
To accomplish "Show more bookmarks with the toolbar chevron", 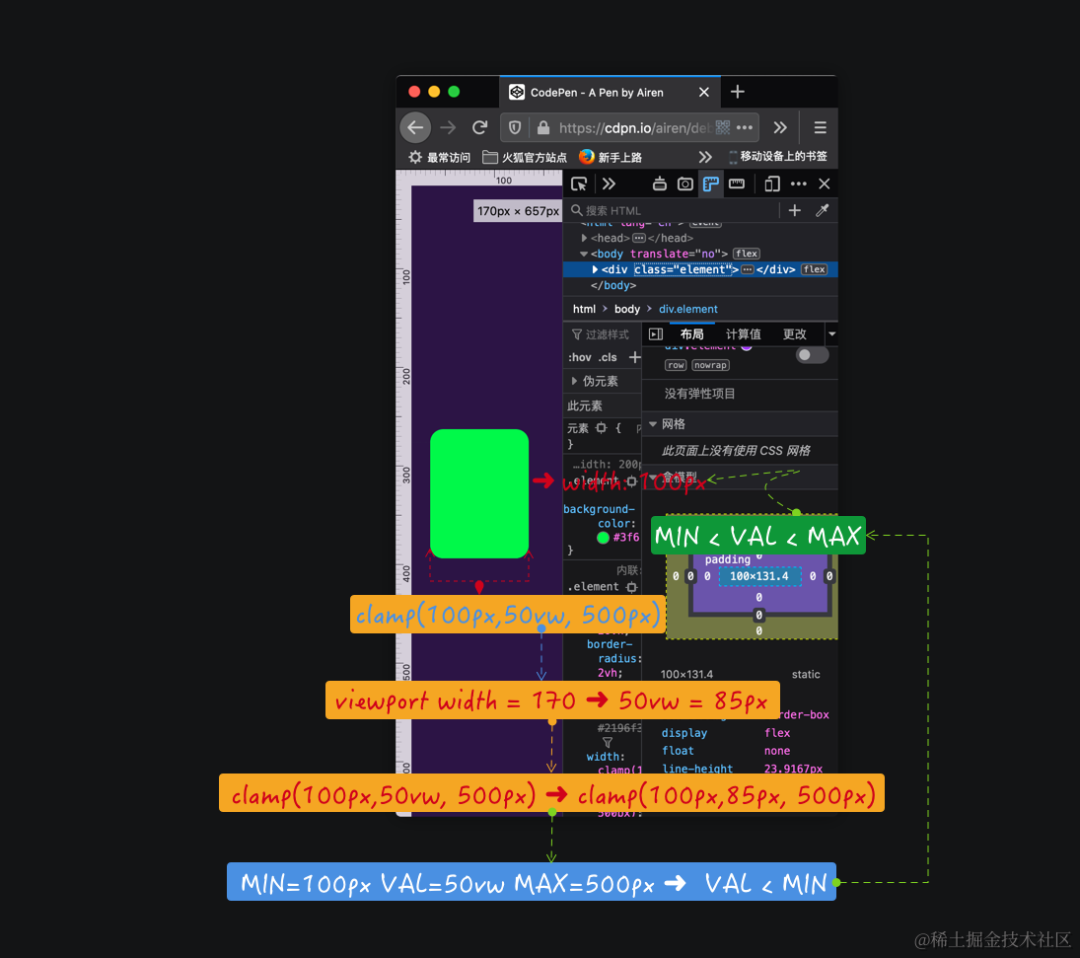I will pyautogui.click(x=705, y=157).
